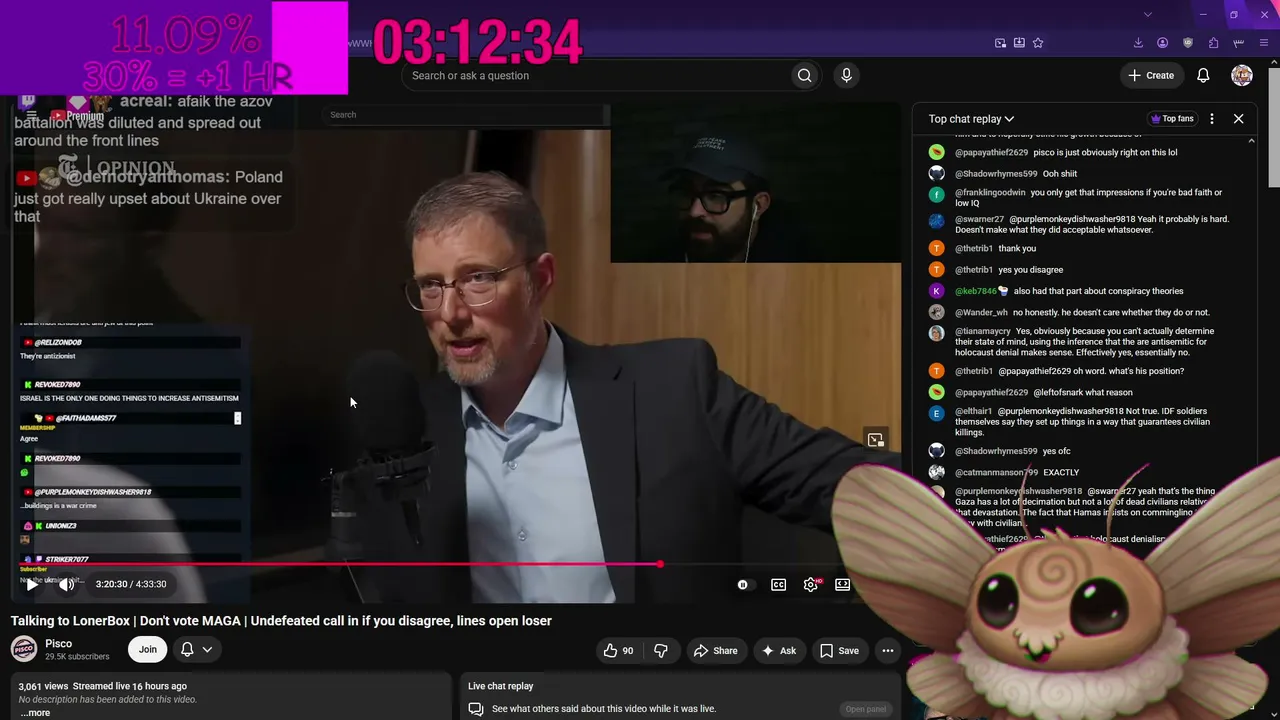Play the video with the play button

pos(32,585)
